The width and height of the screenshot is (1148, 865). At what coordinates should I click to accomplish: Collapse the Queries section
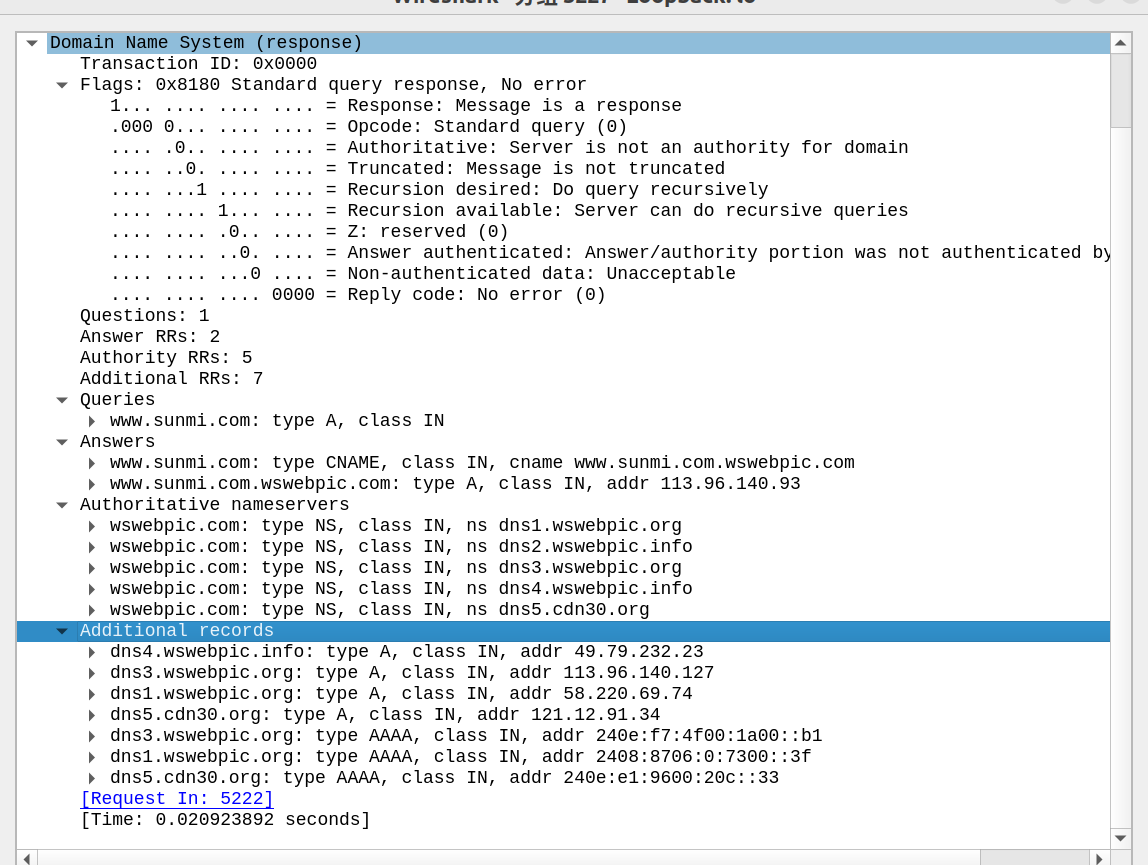[x=62, y=400]
